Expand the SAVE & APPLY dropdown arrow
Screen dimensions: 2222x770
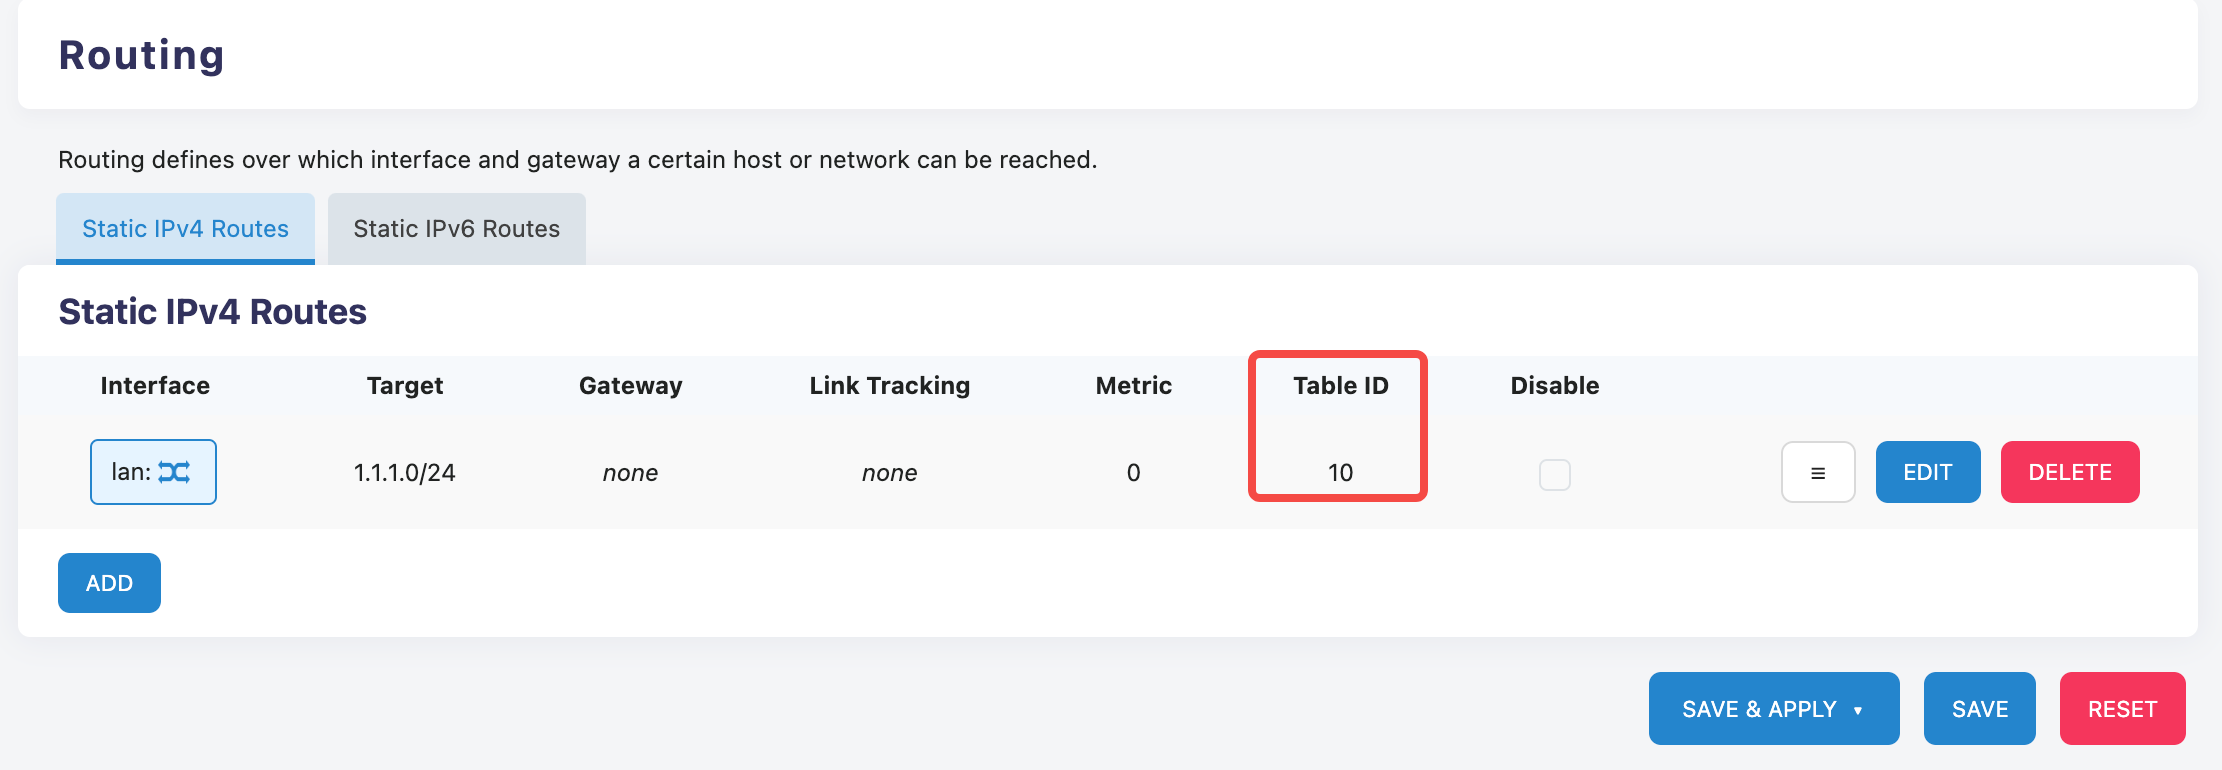coord(1858,710)
